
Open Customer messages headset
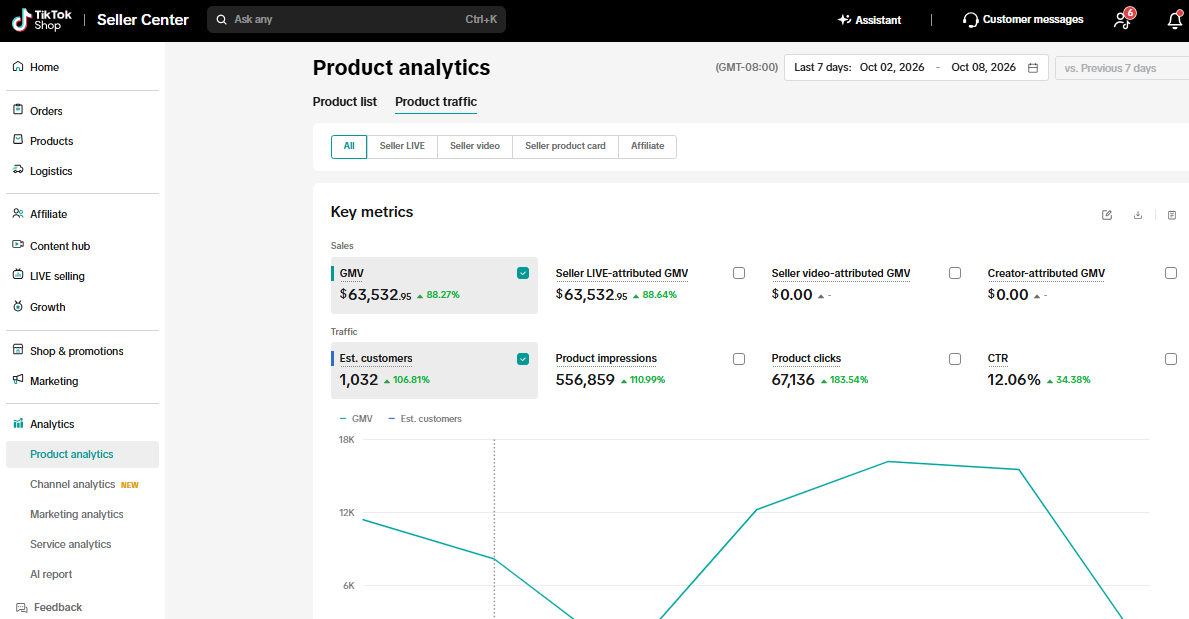click(x=1023, y=20)
